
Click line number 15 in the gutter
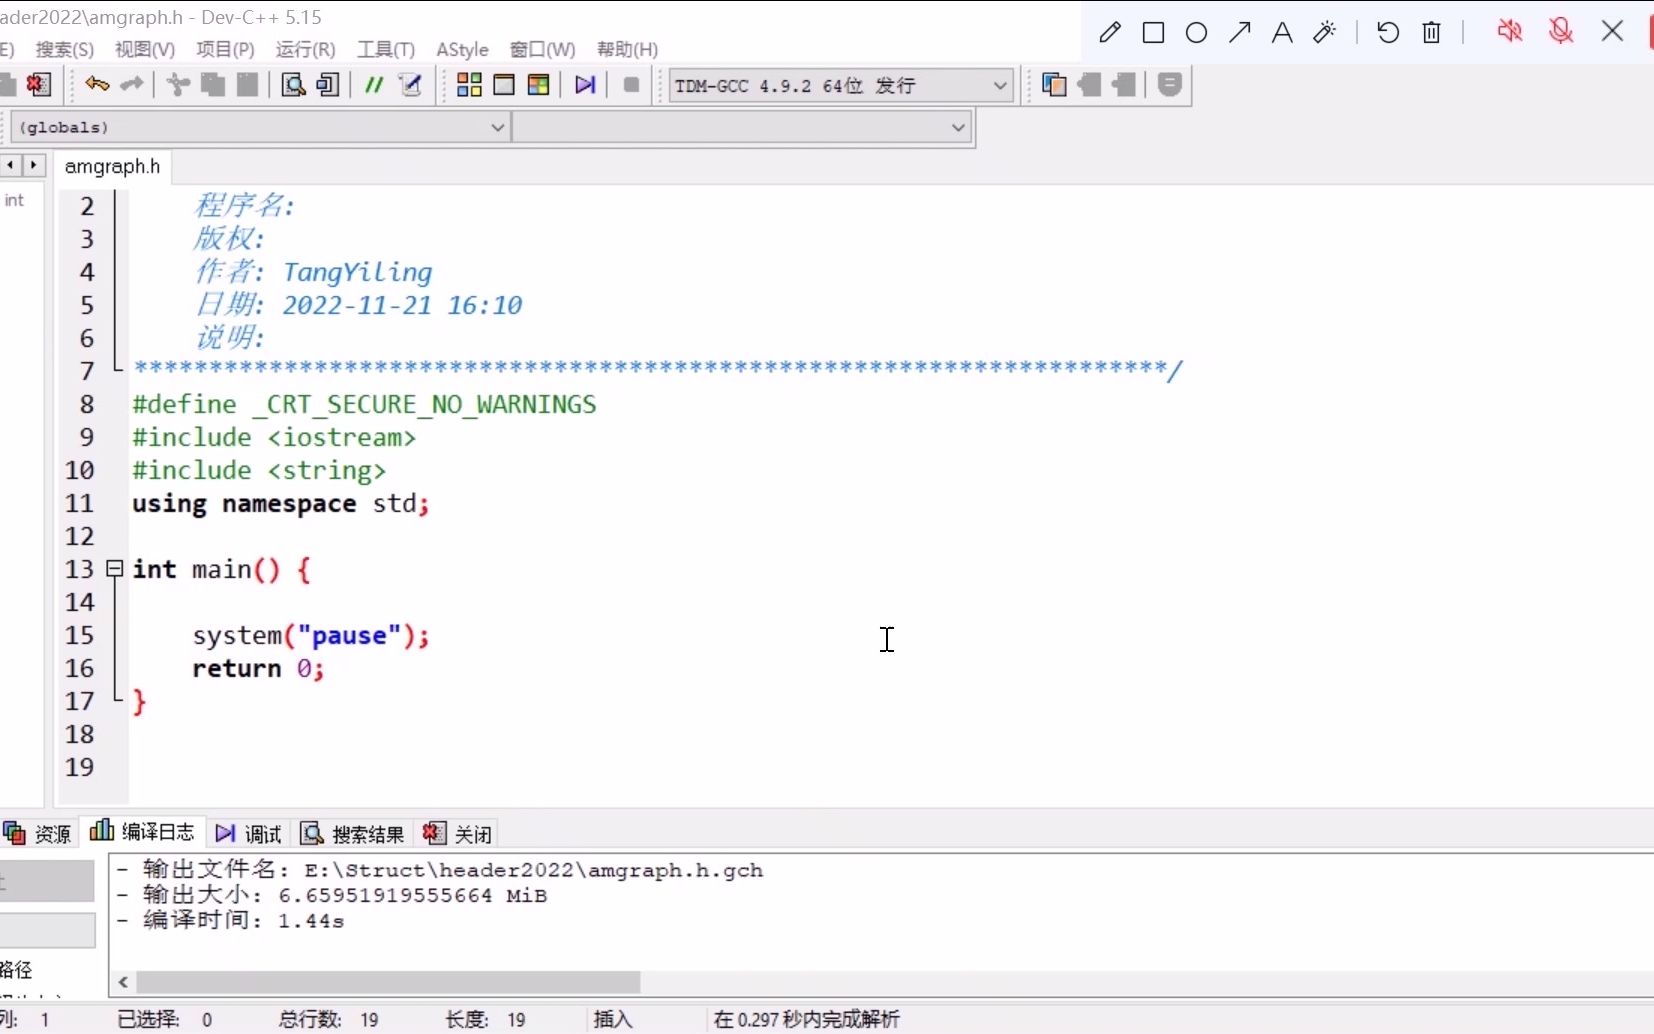click(x=79, y=635)
